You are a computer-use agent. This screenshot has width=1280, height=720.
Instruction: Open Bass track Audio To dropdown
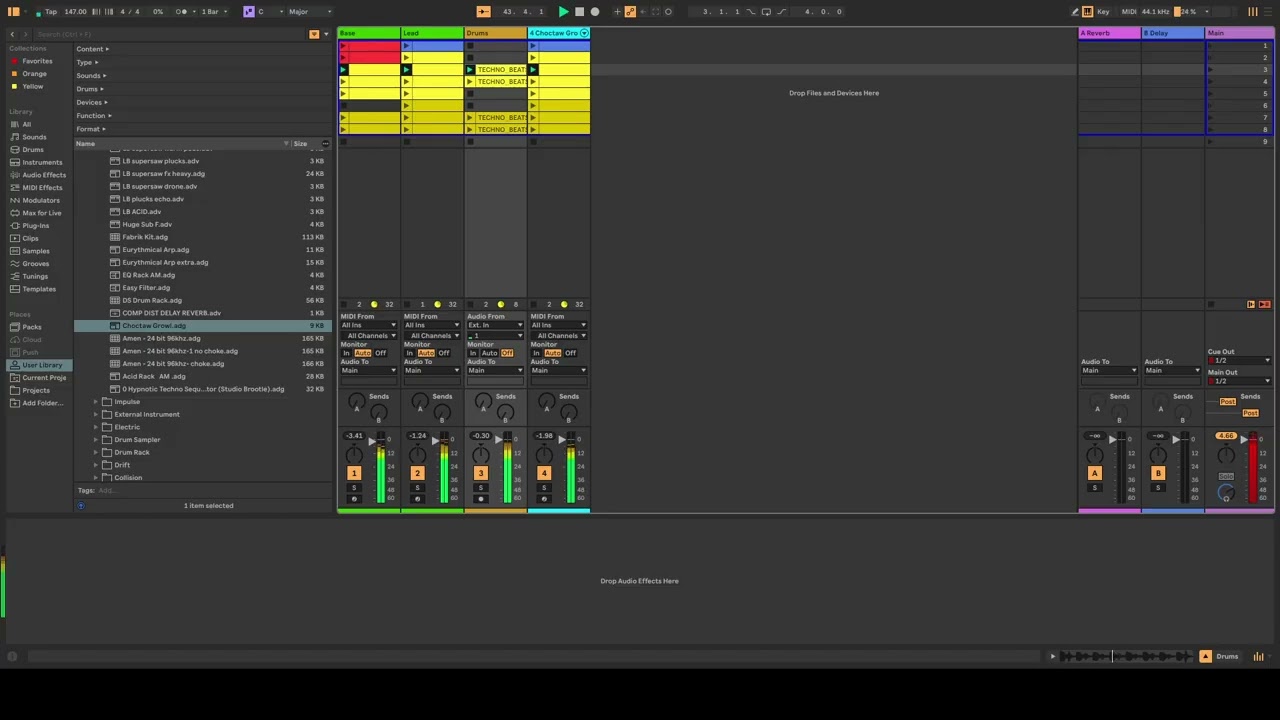pos(368,371)
